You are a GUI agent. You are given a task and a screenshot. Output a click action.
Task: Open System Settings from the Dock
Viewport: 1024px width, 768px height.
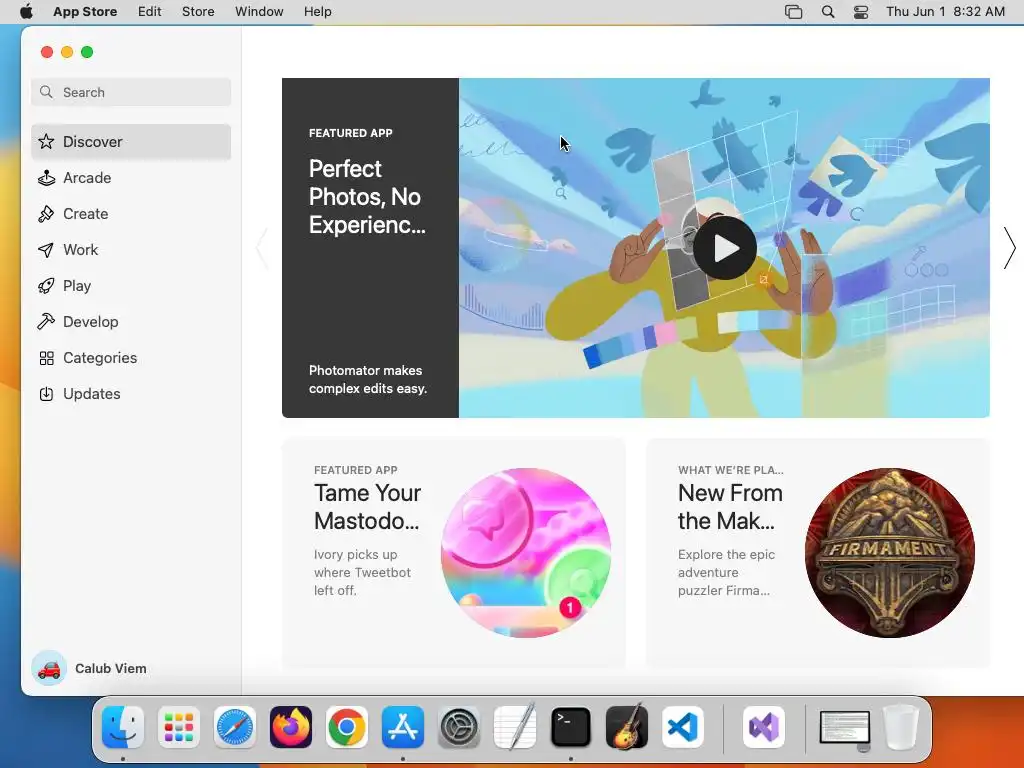[458, 727]
